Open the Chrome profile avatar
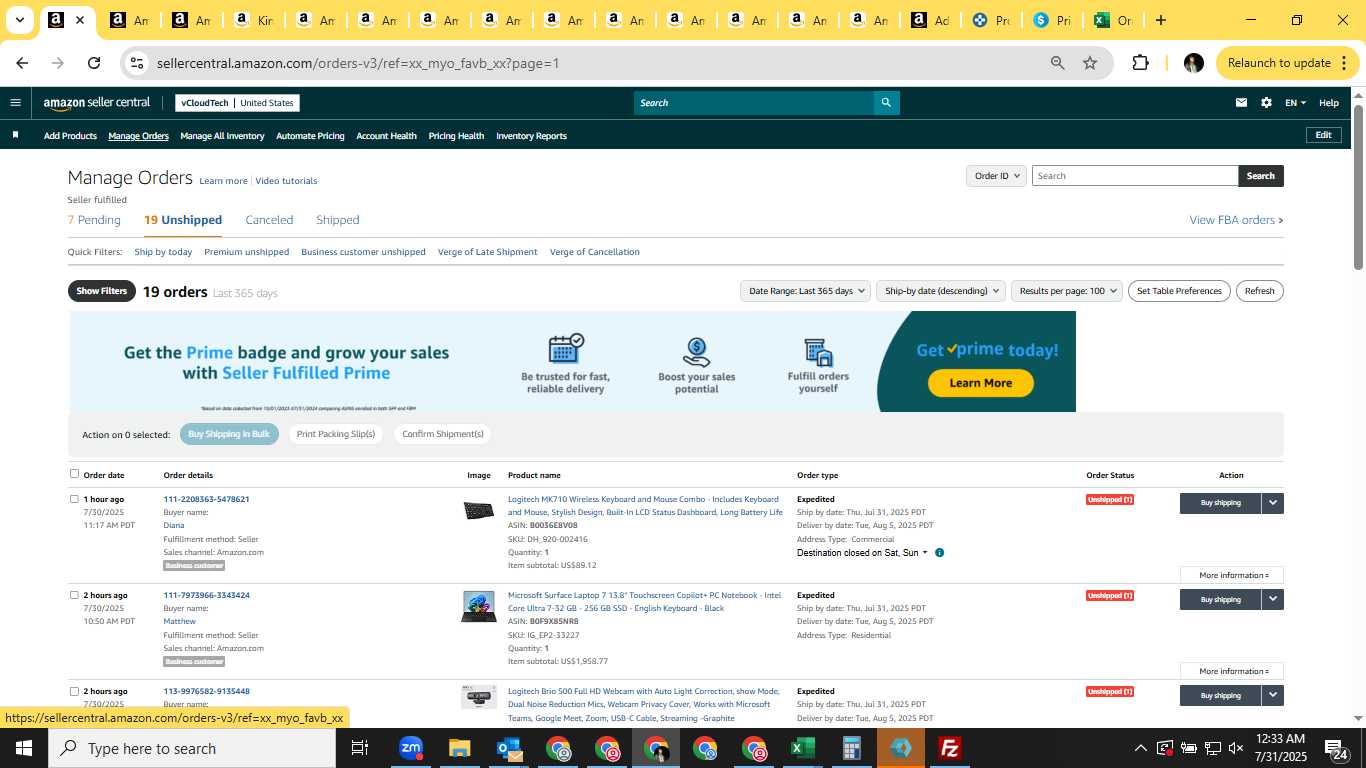Viewport: 1366px width, 768px height. (1193, 63)
